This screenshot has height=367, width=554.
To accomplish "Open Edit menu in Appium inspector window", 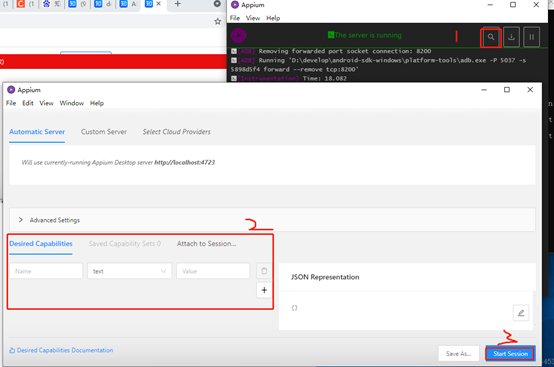I will (28, 103).
